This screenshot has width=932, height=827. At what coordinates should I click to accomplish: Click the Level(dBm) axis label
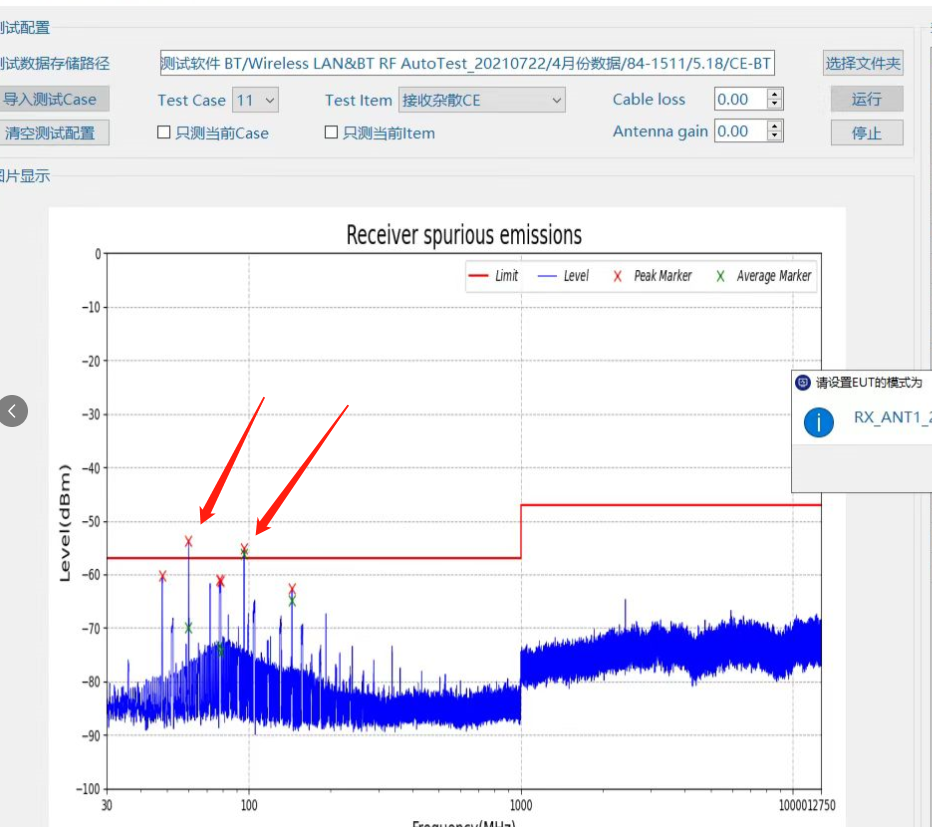tap(65, 523)
